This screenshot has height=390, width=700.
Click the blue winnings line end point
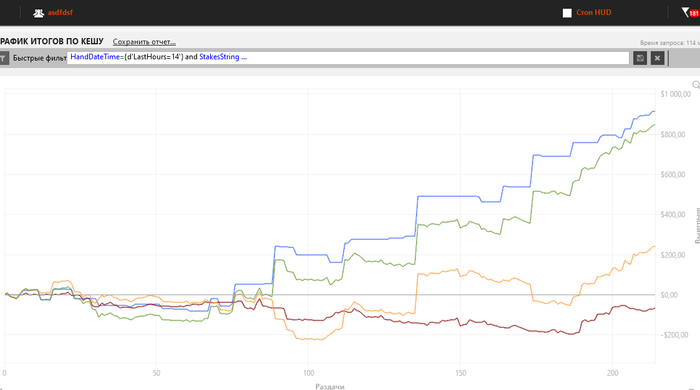click(x=654, y=111)
